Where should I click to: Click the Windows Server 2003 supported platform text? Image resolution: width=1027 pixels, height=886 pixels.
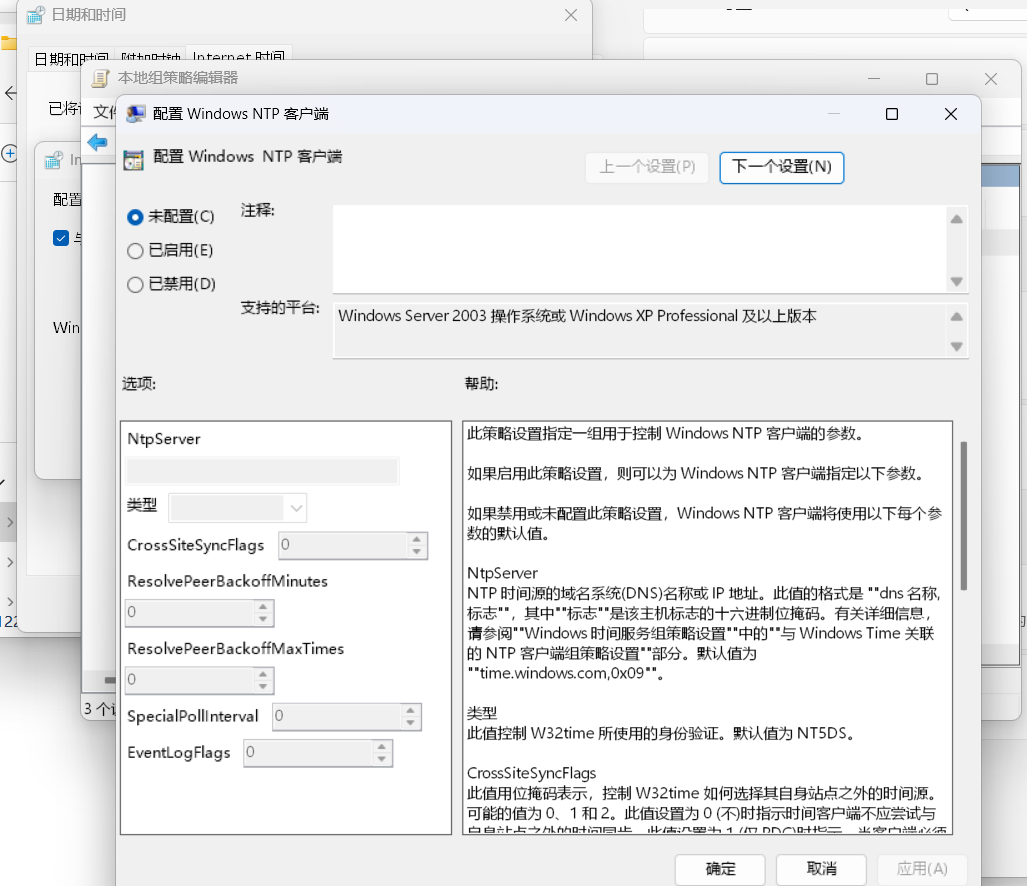coord(577,316)
